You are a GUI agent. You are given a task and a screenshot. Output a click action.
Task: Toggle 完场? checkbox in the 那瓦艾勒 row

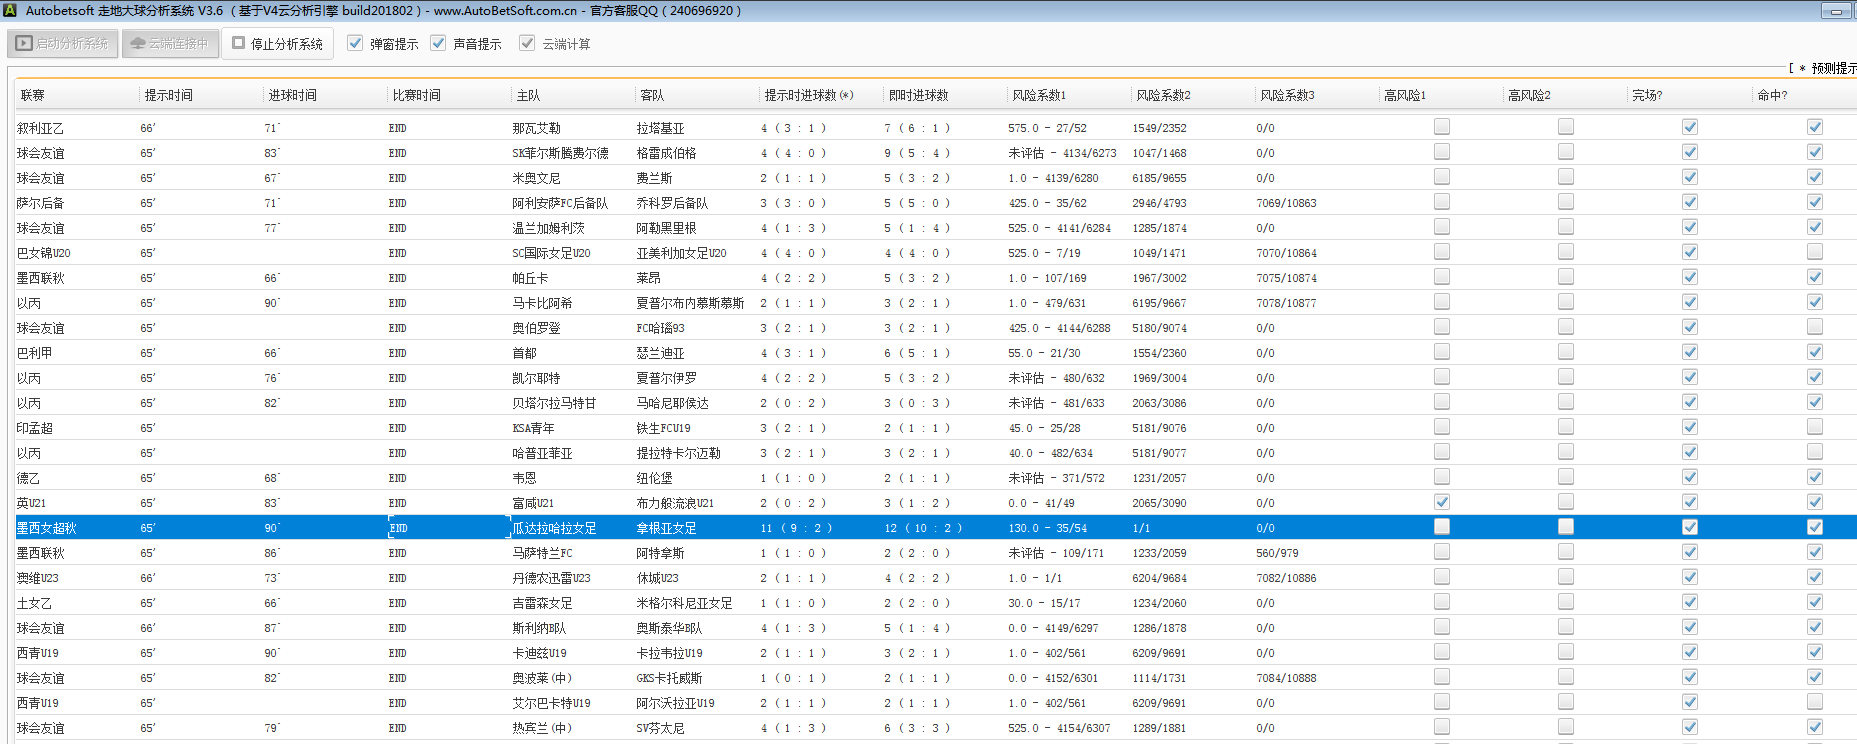click(x=1689, y=127)
